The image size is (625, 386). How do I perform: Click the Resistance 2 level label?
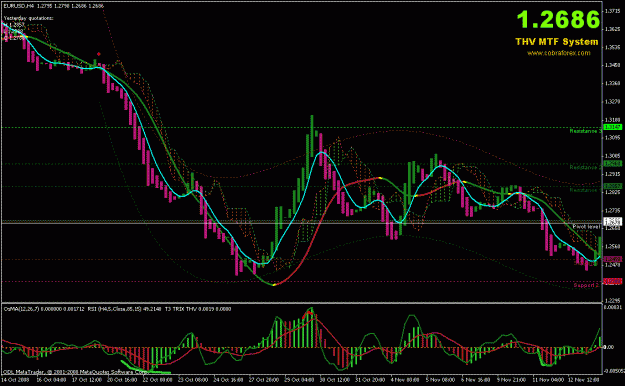[585, 167]
